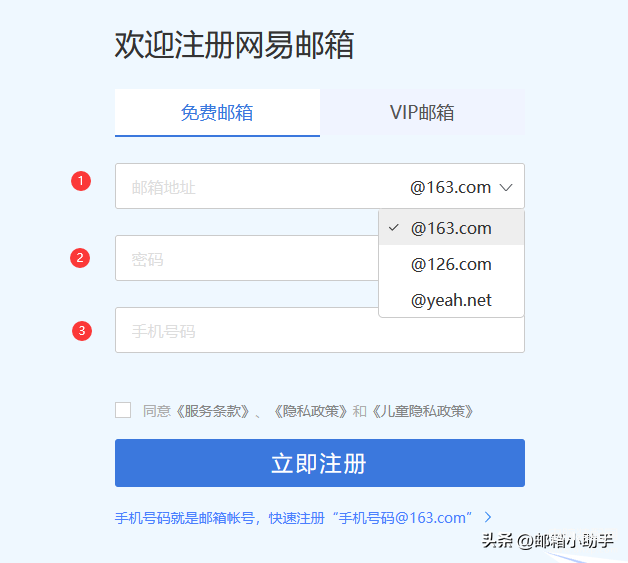Image resolution: width=628 pixels, height=563 pixels.
Task: Open the 服务条款 link
Action: [213, 411]
